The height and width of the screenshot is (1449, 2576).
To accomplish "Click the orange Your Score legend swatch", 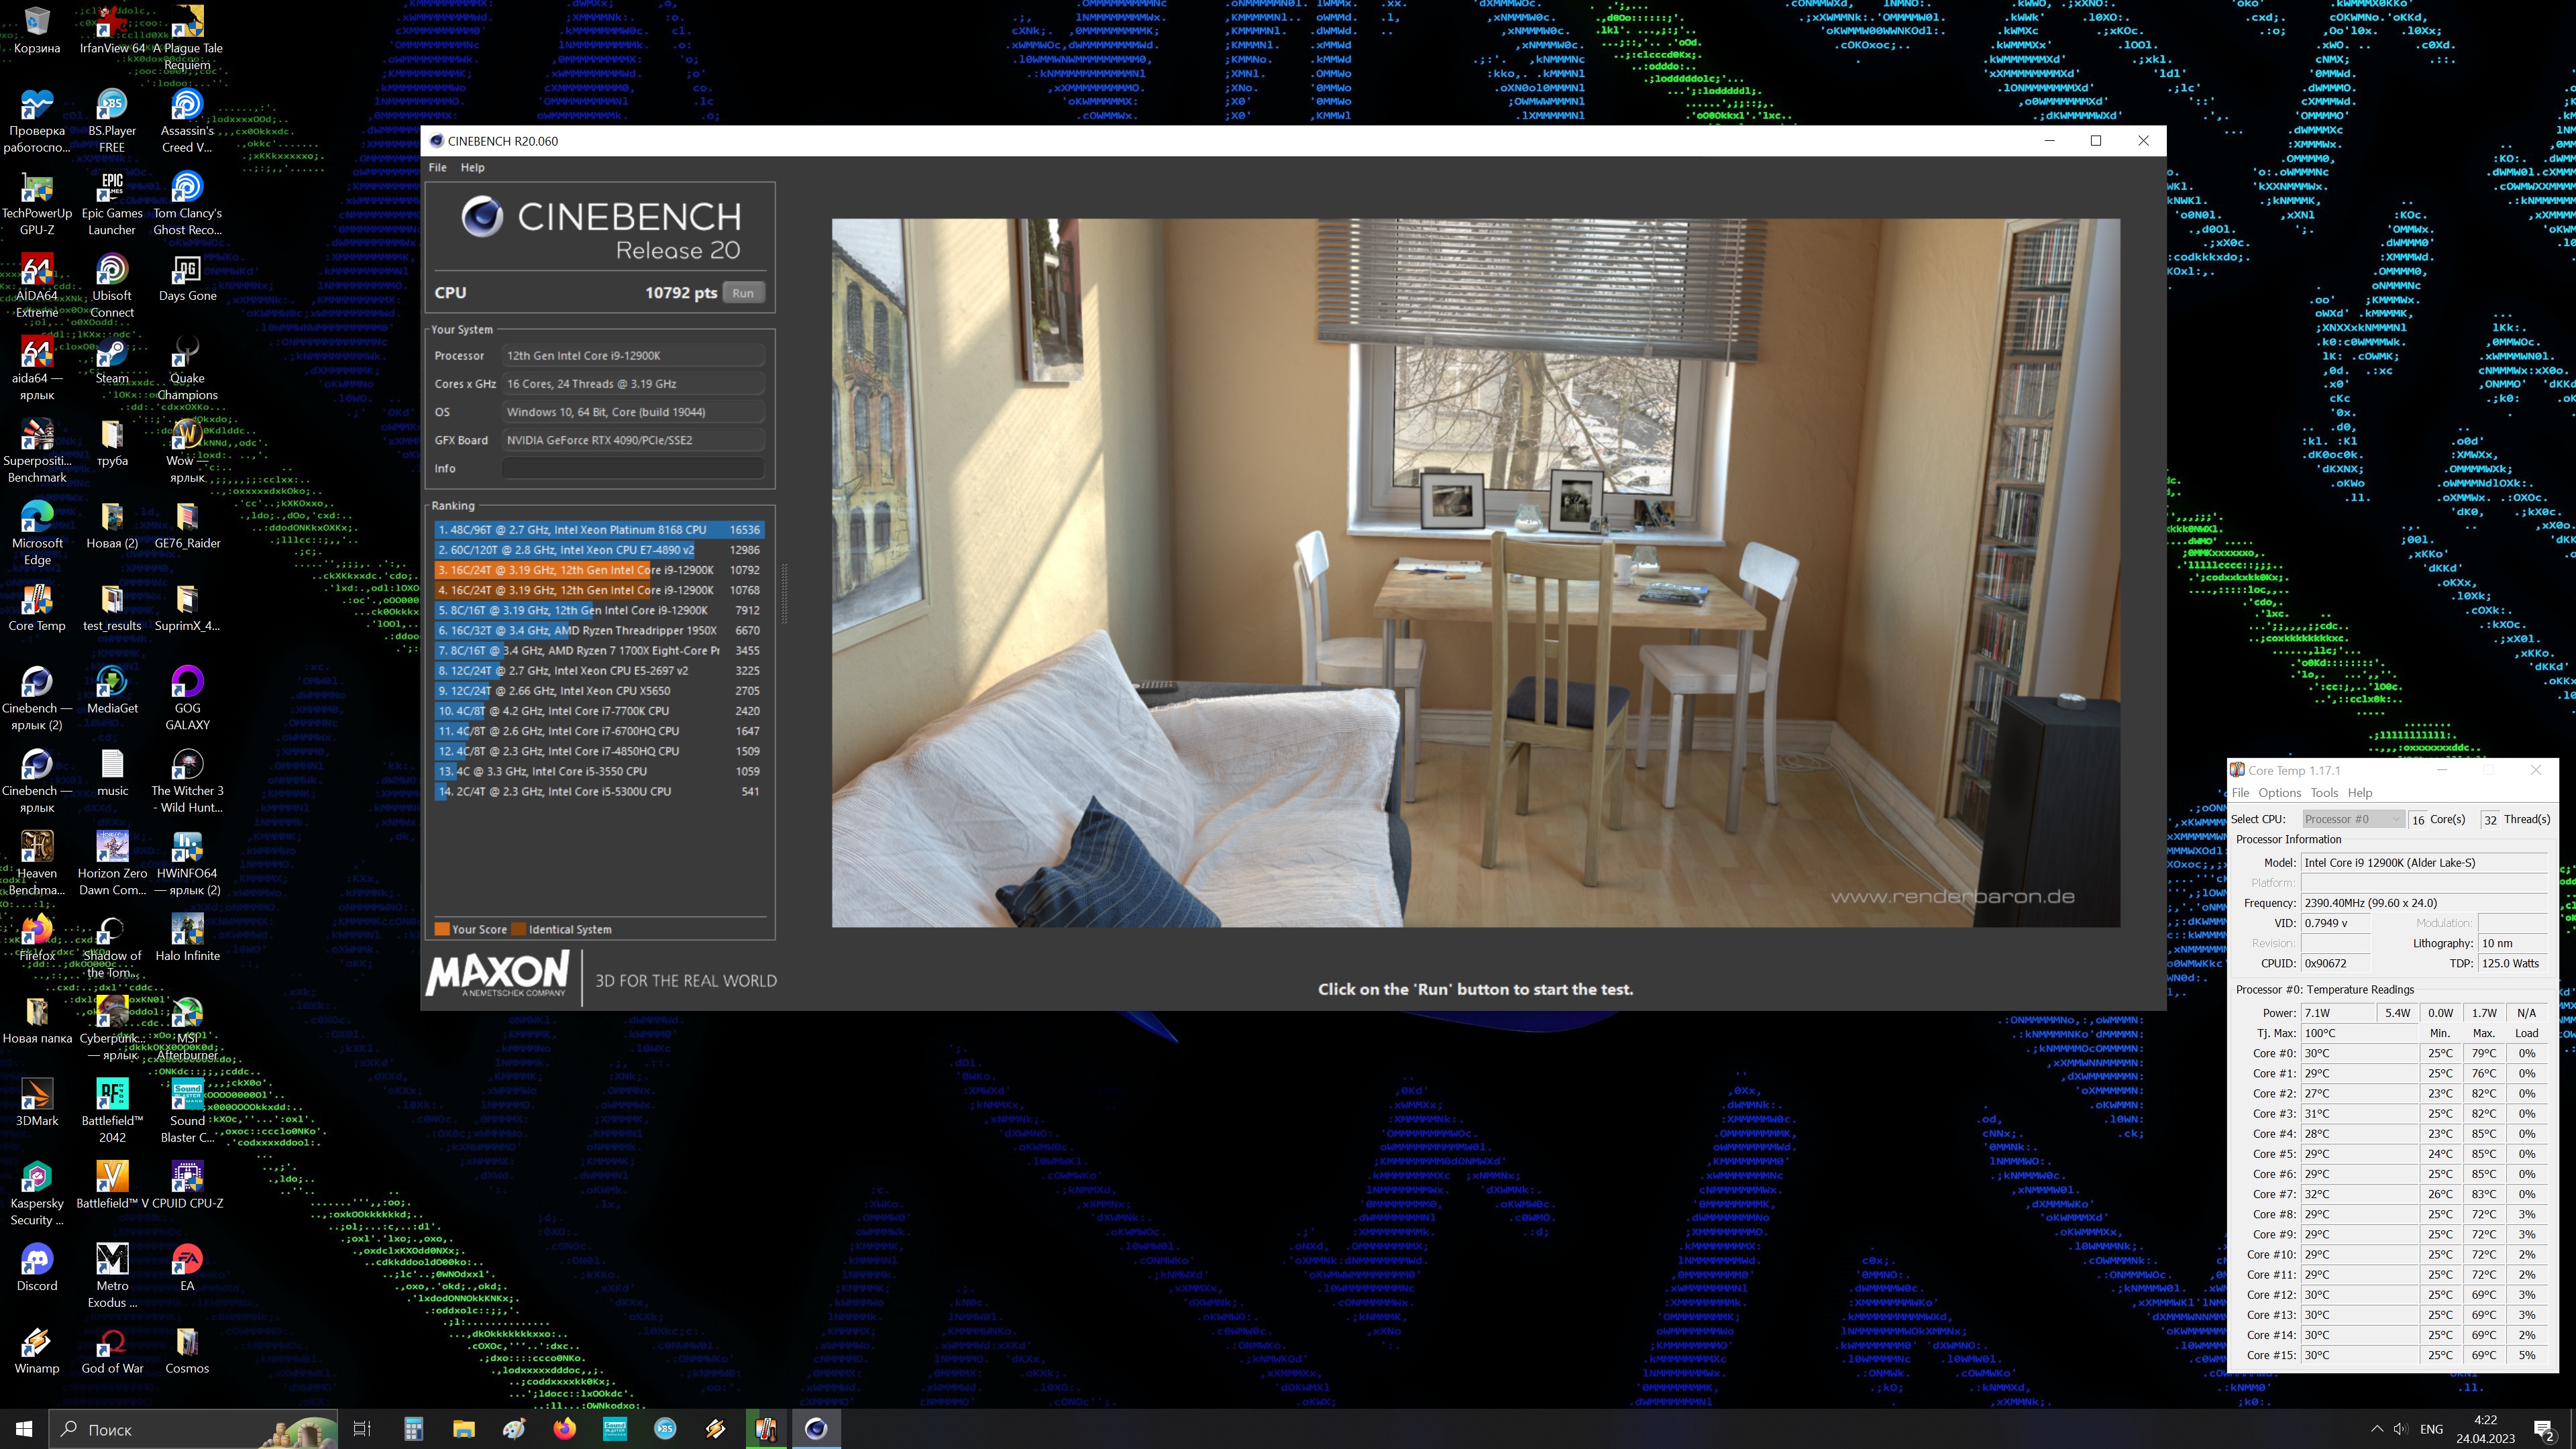I will 441,929.
